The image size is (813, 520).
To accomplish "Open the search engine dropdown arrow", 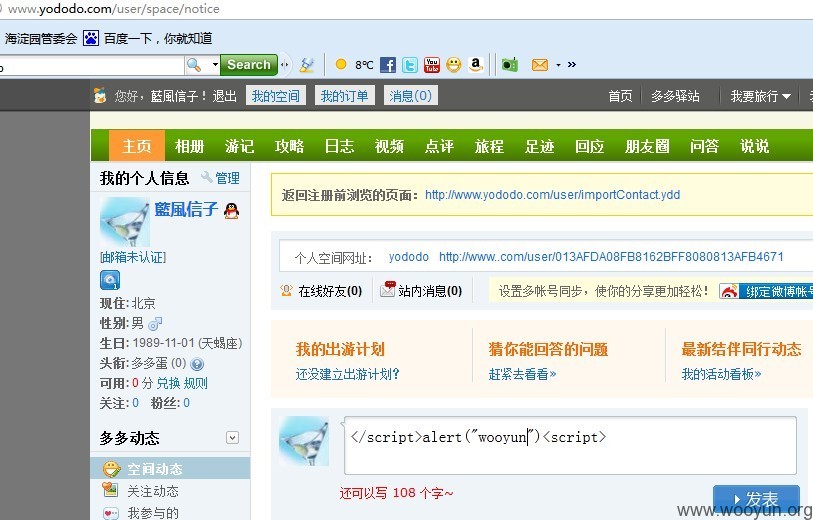I will point(215,65).
